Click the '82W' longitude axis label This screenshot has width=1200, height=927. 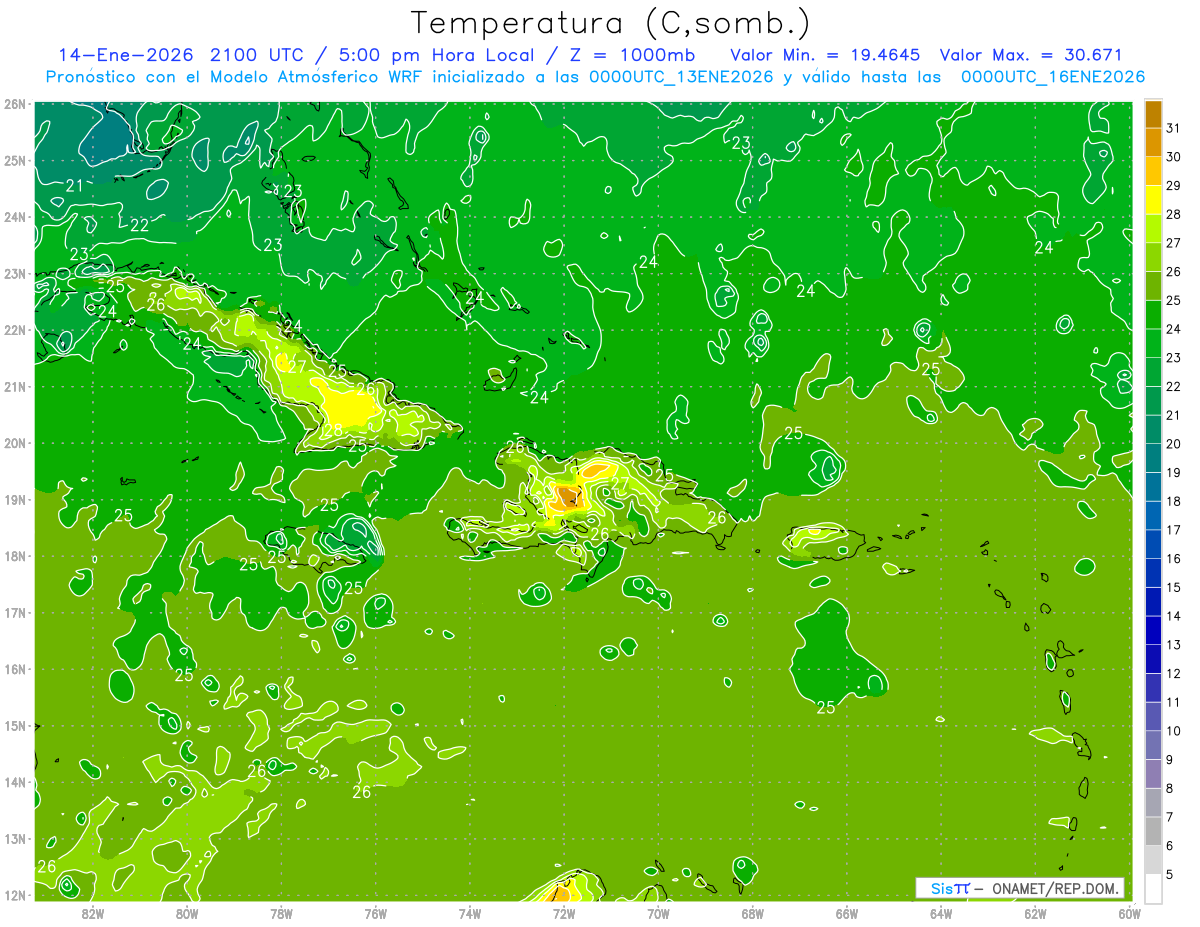(x=92, y=913)
